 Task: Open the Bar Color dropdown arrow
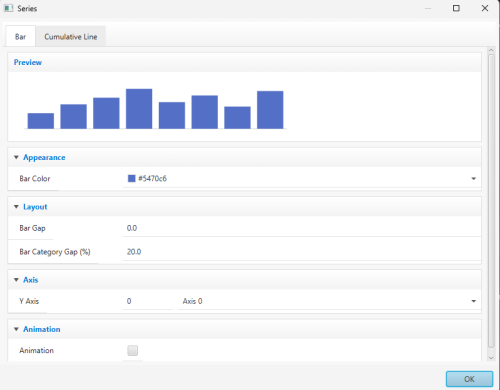click(x=473, y=179)
